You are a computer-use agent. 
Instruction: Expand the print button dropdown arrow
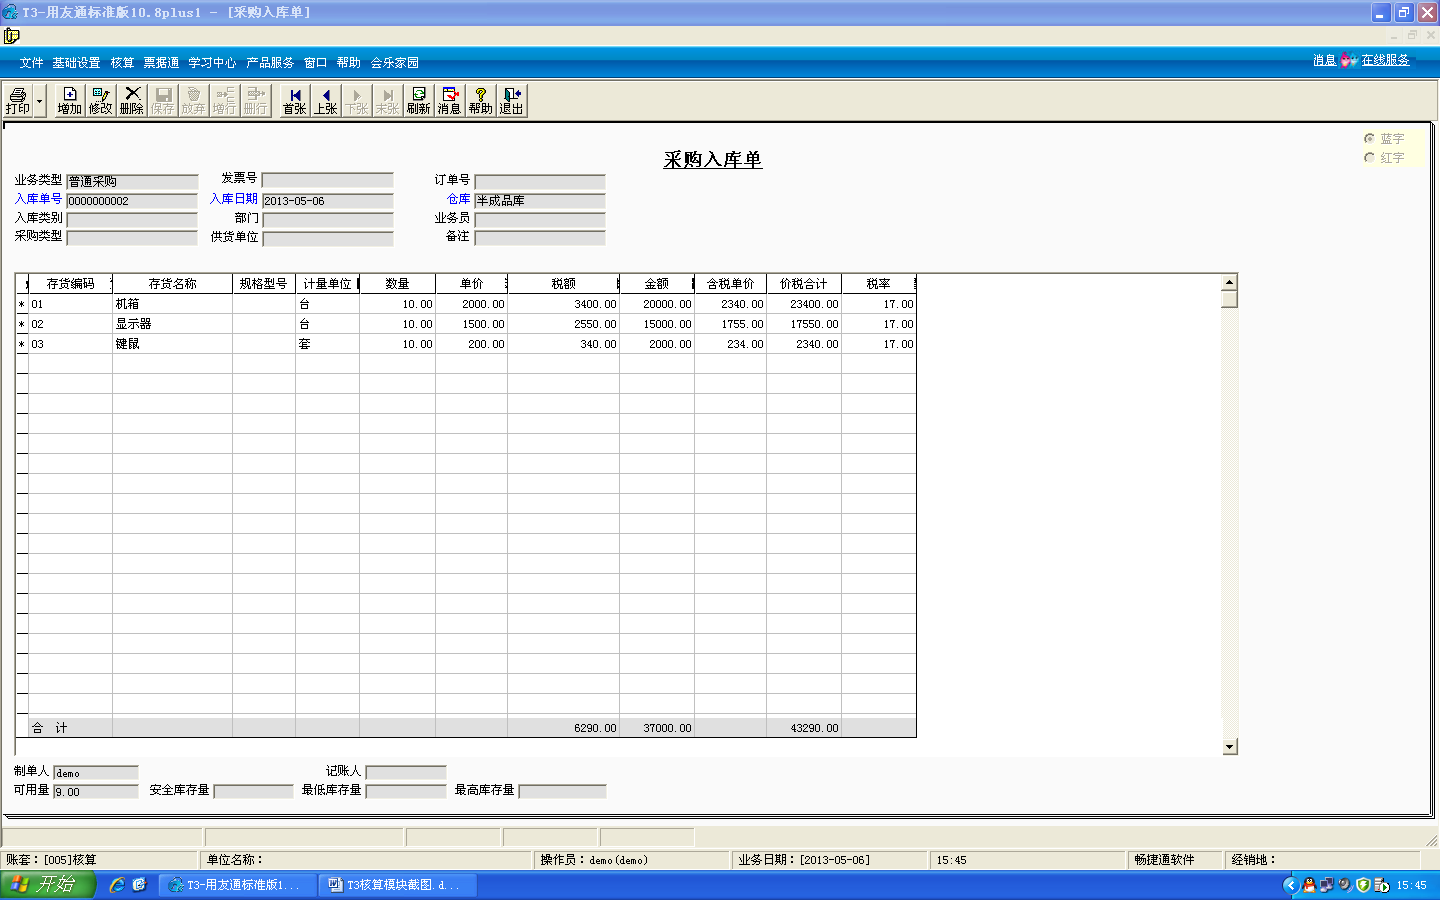pyautogui.click(x=40, y=101)
